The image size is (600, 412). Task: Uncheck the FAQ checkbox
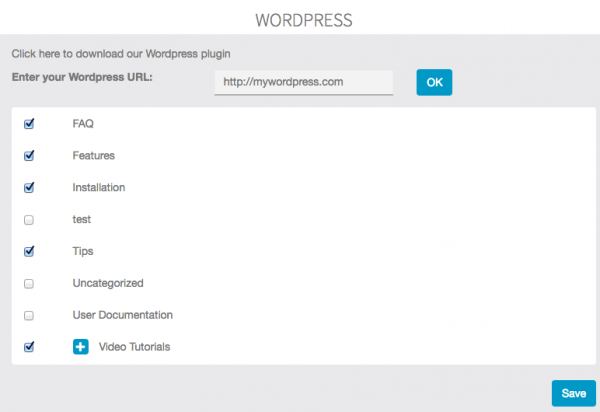pos(29,124)
